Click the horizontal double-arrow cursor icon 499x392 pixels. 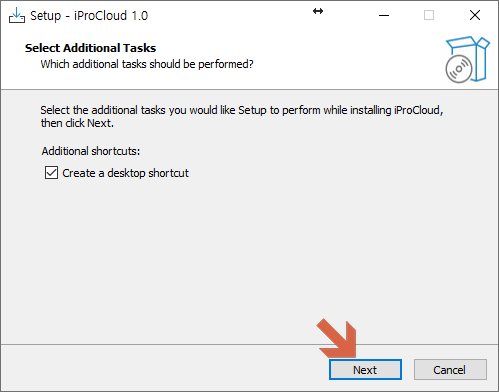(318, 11)
